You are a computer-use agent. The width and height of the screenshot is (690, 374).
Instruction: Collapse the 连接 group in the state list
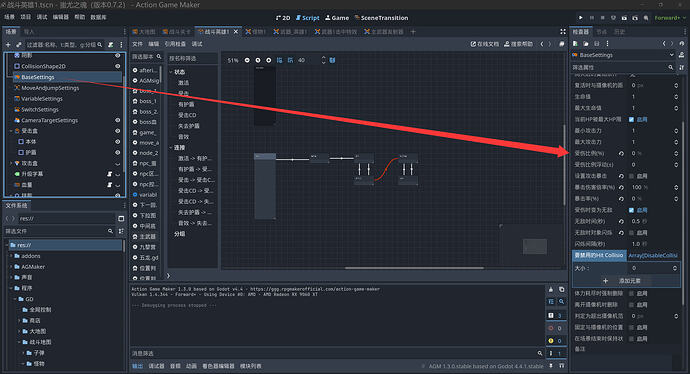171,147
